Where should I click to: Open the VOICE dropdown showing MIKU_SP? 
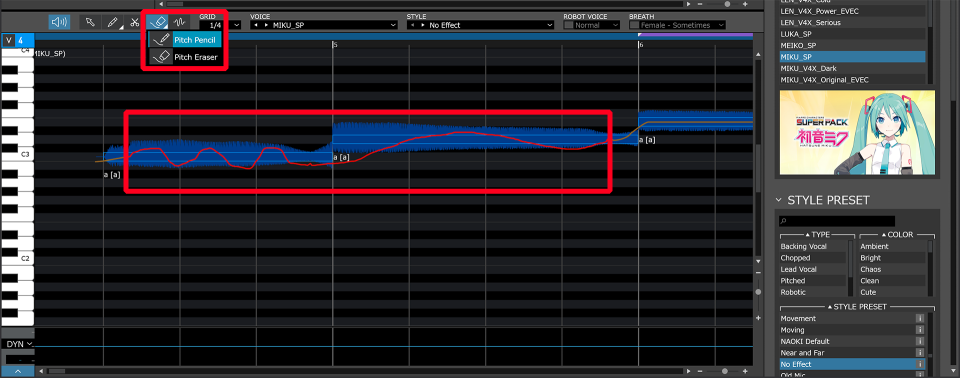pos(324,25)
